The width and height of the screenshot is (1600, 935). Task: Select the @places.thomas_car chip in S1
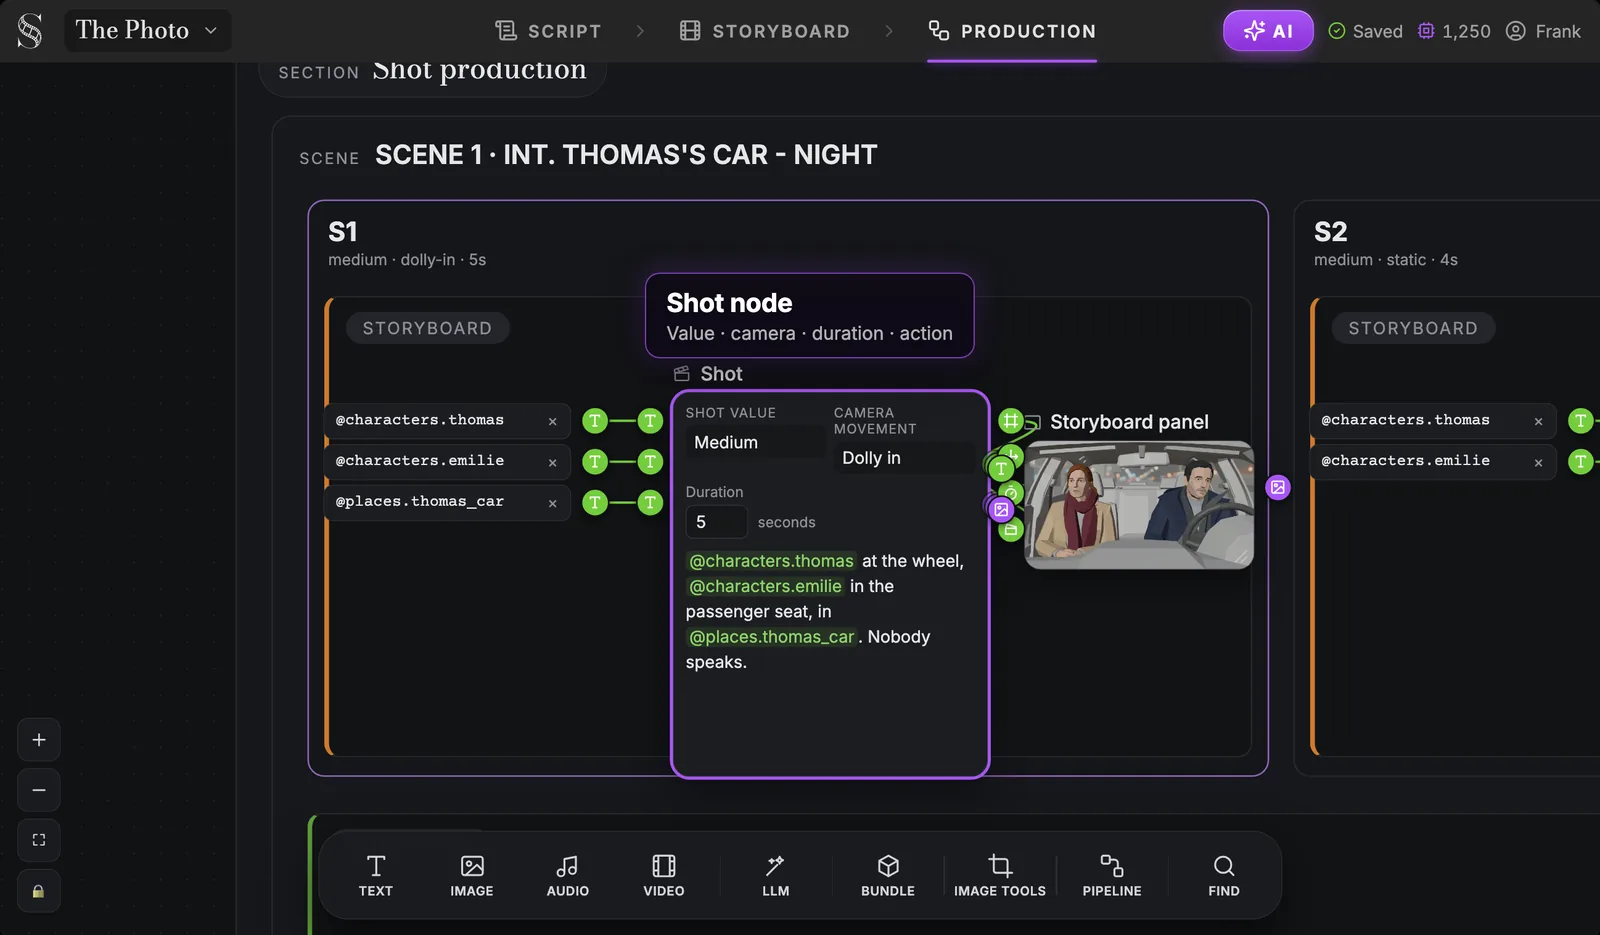click(447, 503)
